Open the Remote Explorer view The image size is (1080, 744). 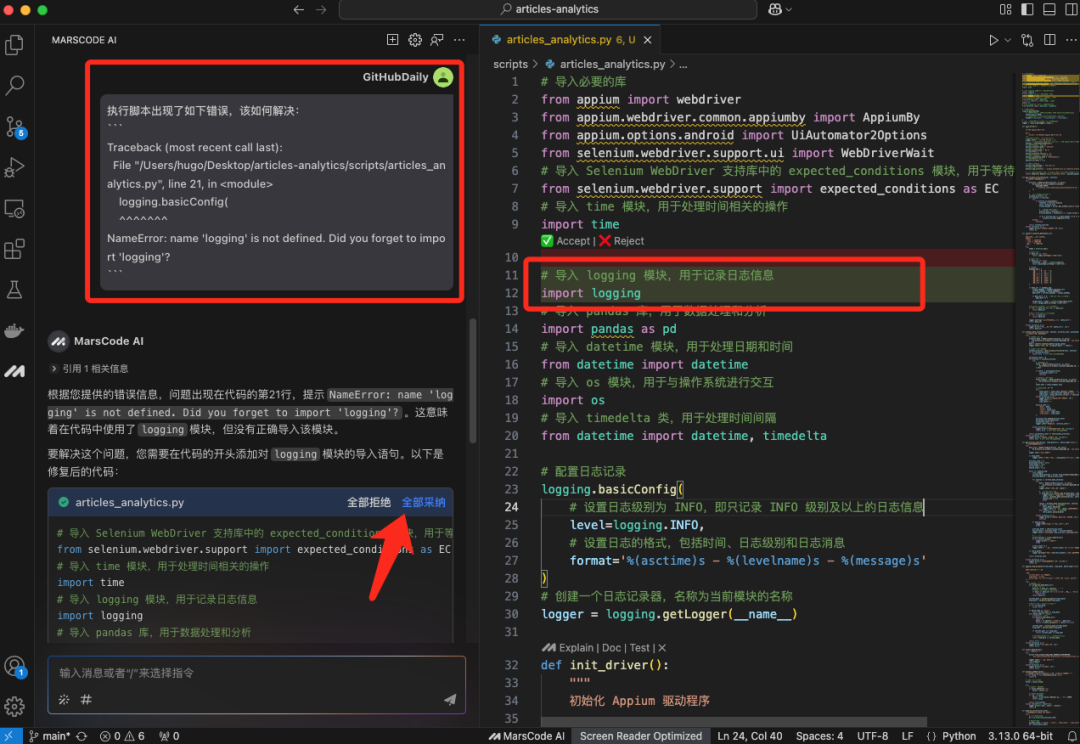point(14,209)
